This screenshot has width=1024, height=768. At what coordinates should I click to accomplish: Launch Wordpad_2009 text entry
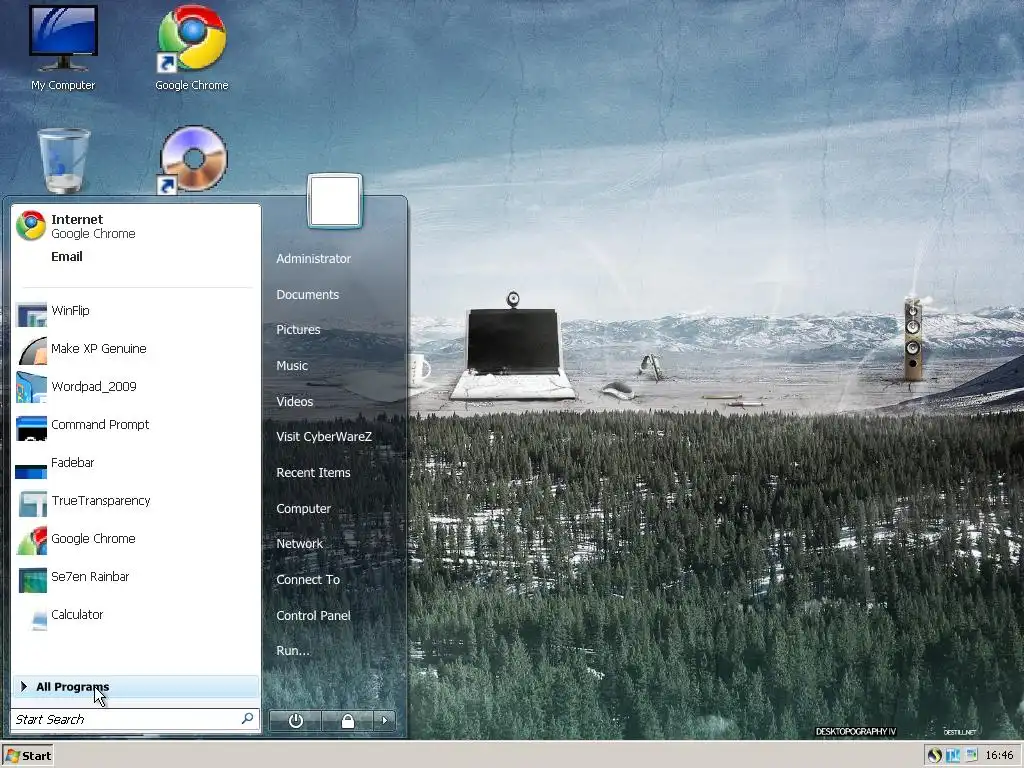coord(93,387)
